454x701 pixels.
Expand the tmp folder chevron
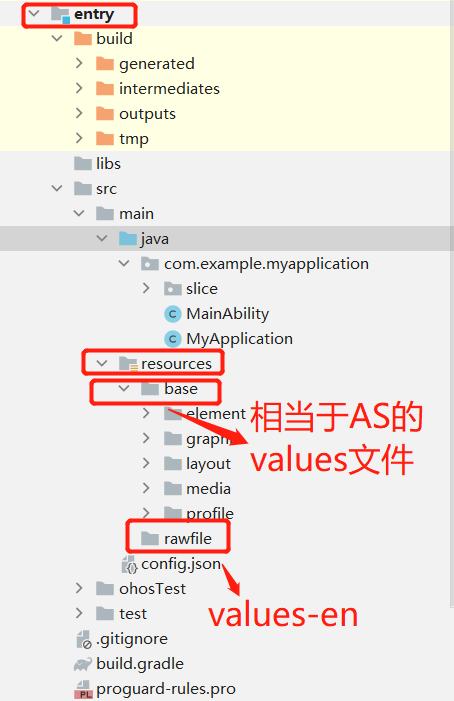click(x=79, y=138)
